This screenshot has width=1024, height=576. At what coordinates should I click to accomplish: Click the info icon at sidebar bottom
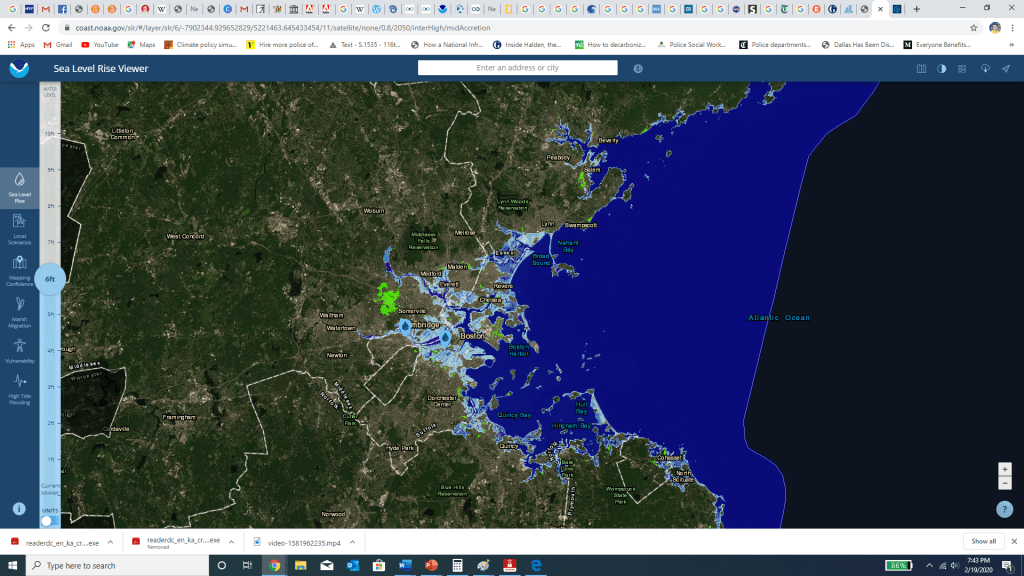[19, 508]
